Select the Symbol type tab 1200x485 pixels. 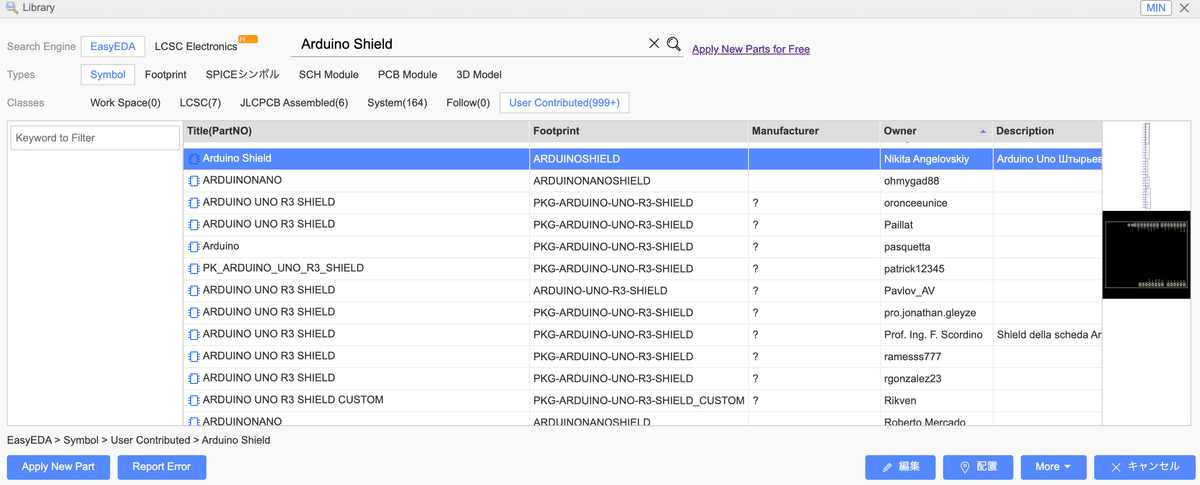tap(108, 75)
